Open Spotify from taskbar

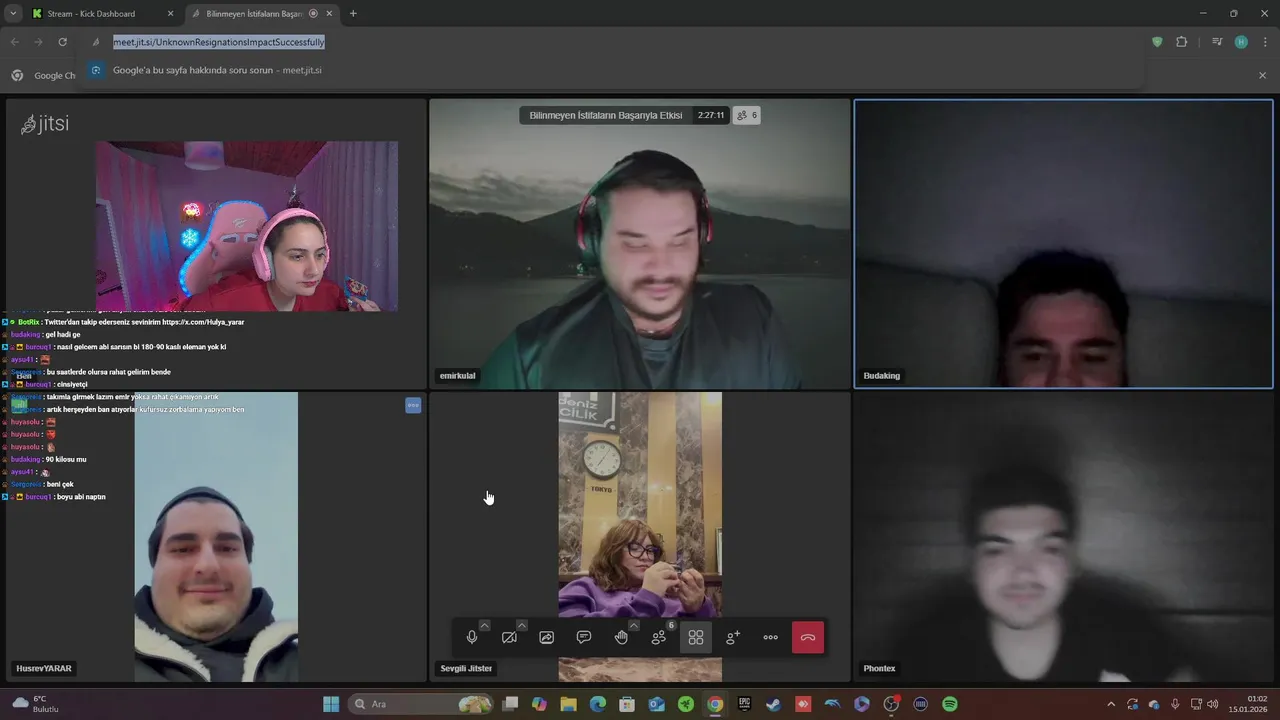(x=950, y=704)
